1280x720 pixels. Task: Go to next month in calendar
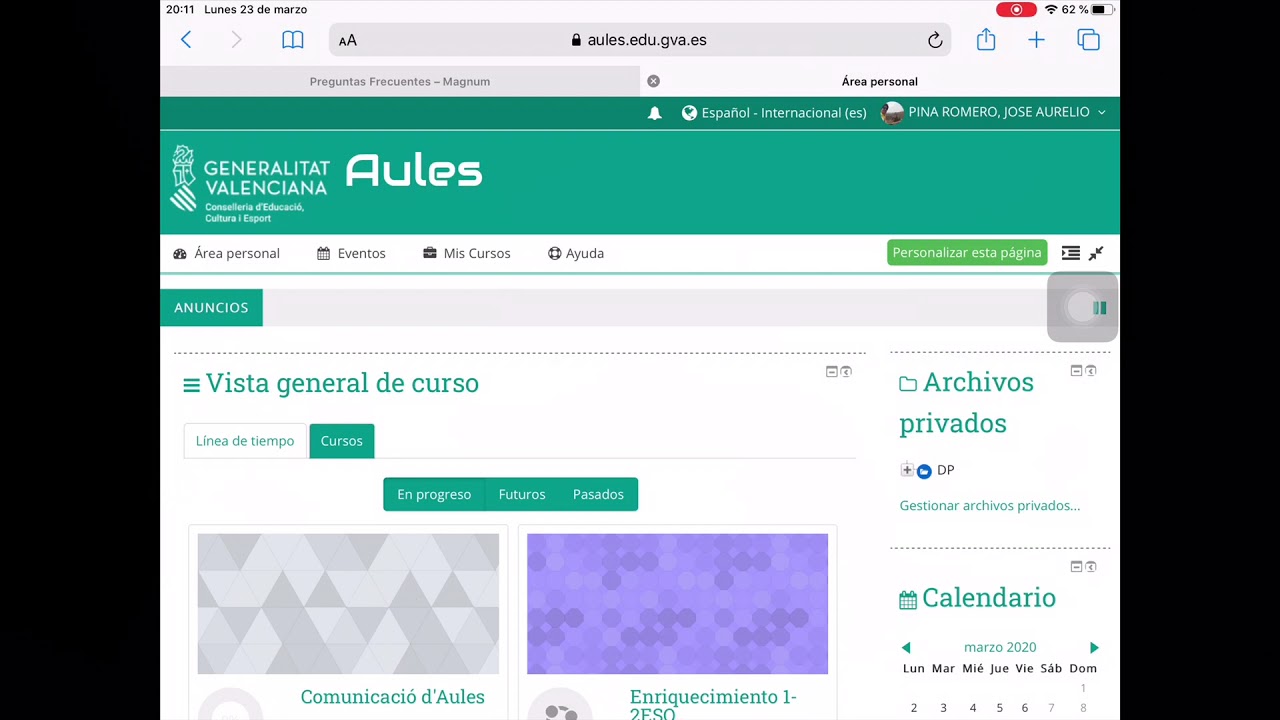[1094, 648]
